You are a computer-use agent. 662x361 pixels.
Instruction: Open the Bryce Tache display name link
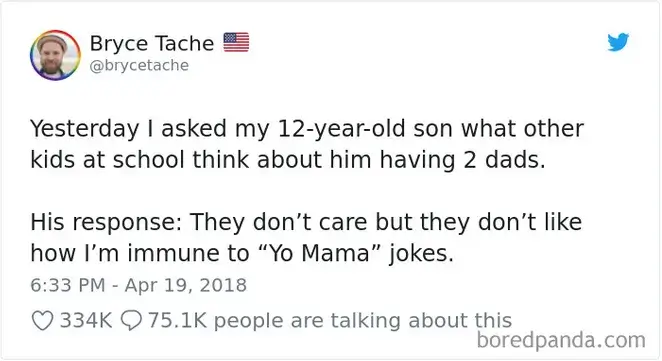pos(152,43)
